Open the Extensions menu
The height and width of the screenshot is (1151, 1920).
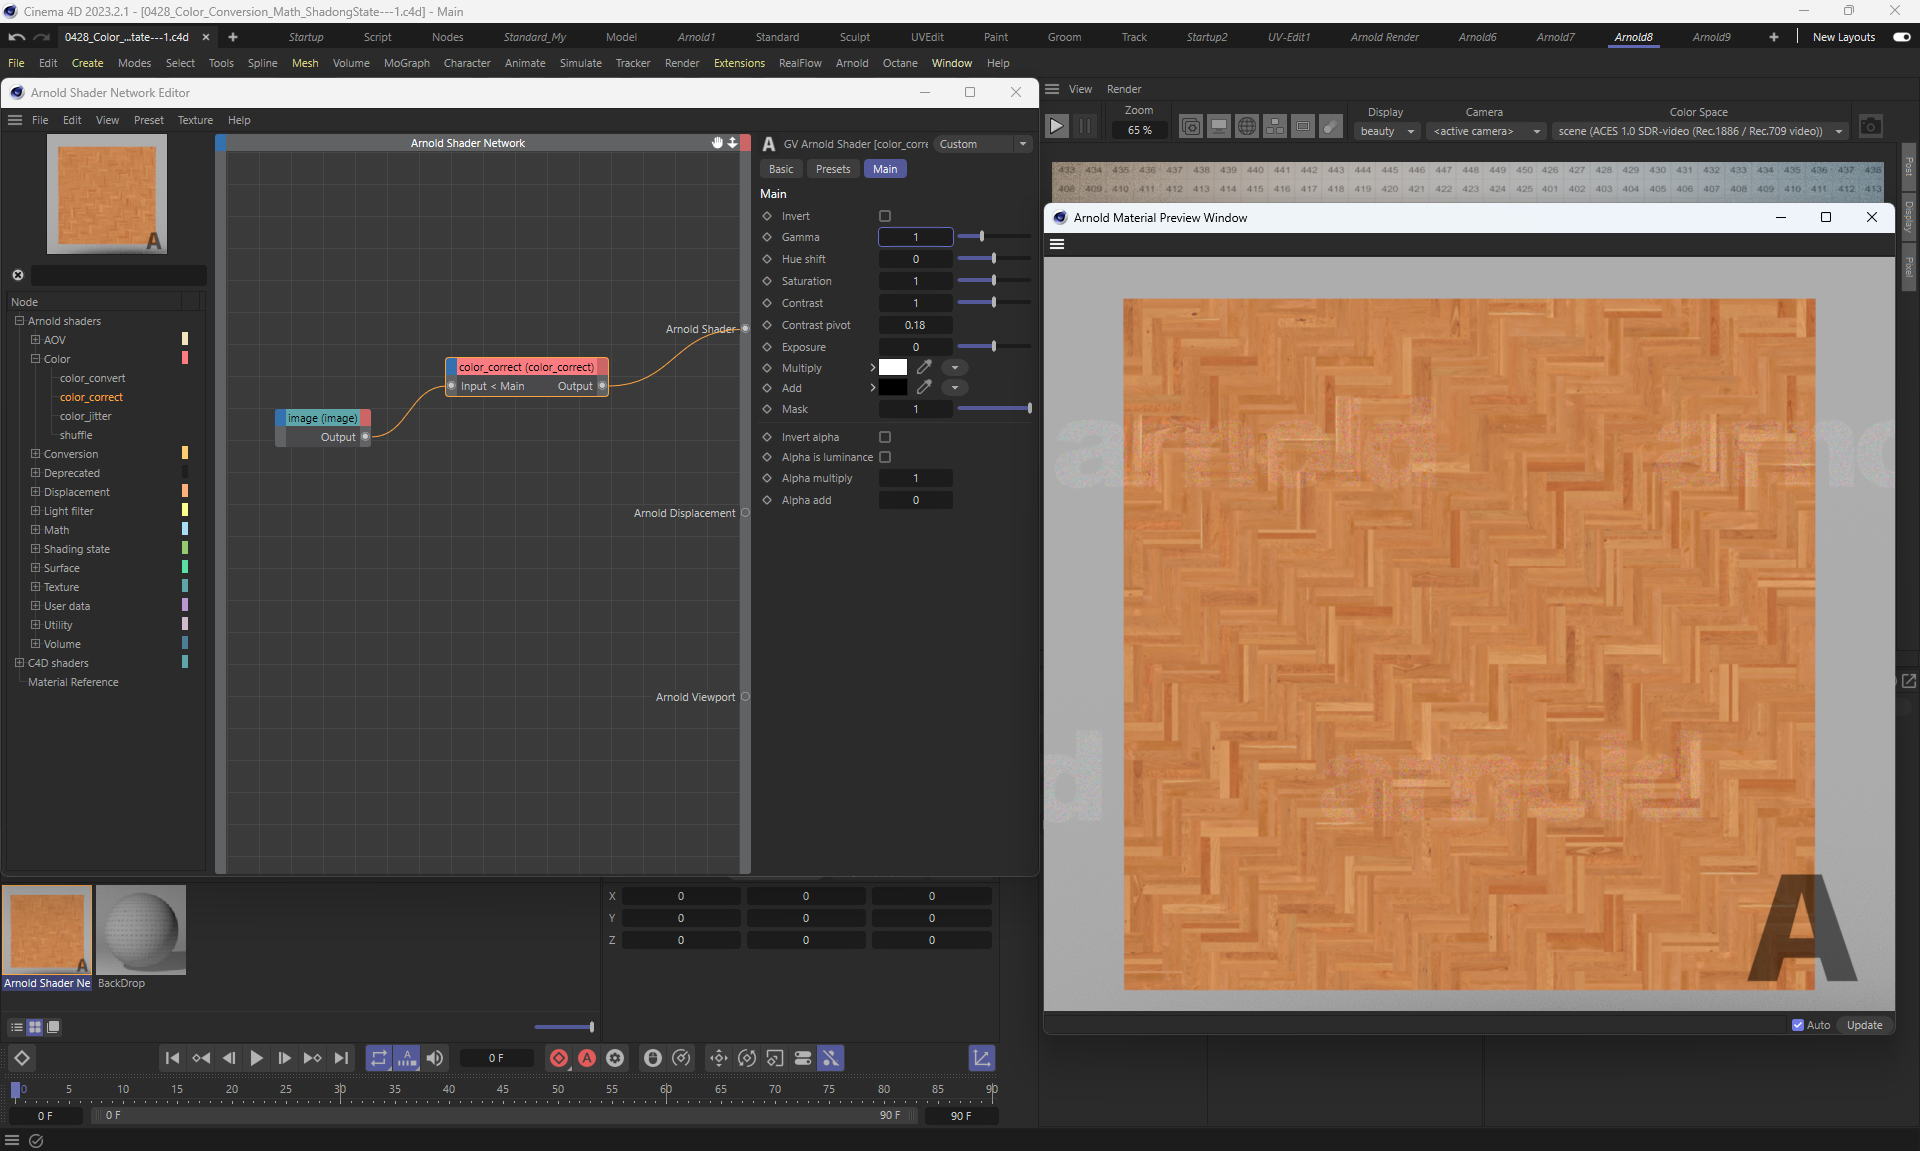[739, 63]
